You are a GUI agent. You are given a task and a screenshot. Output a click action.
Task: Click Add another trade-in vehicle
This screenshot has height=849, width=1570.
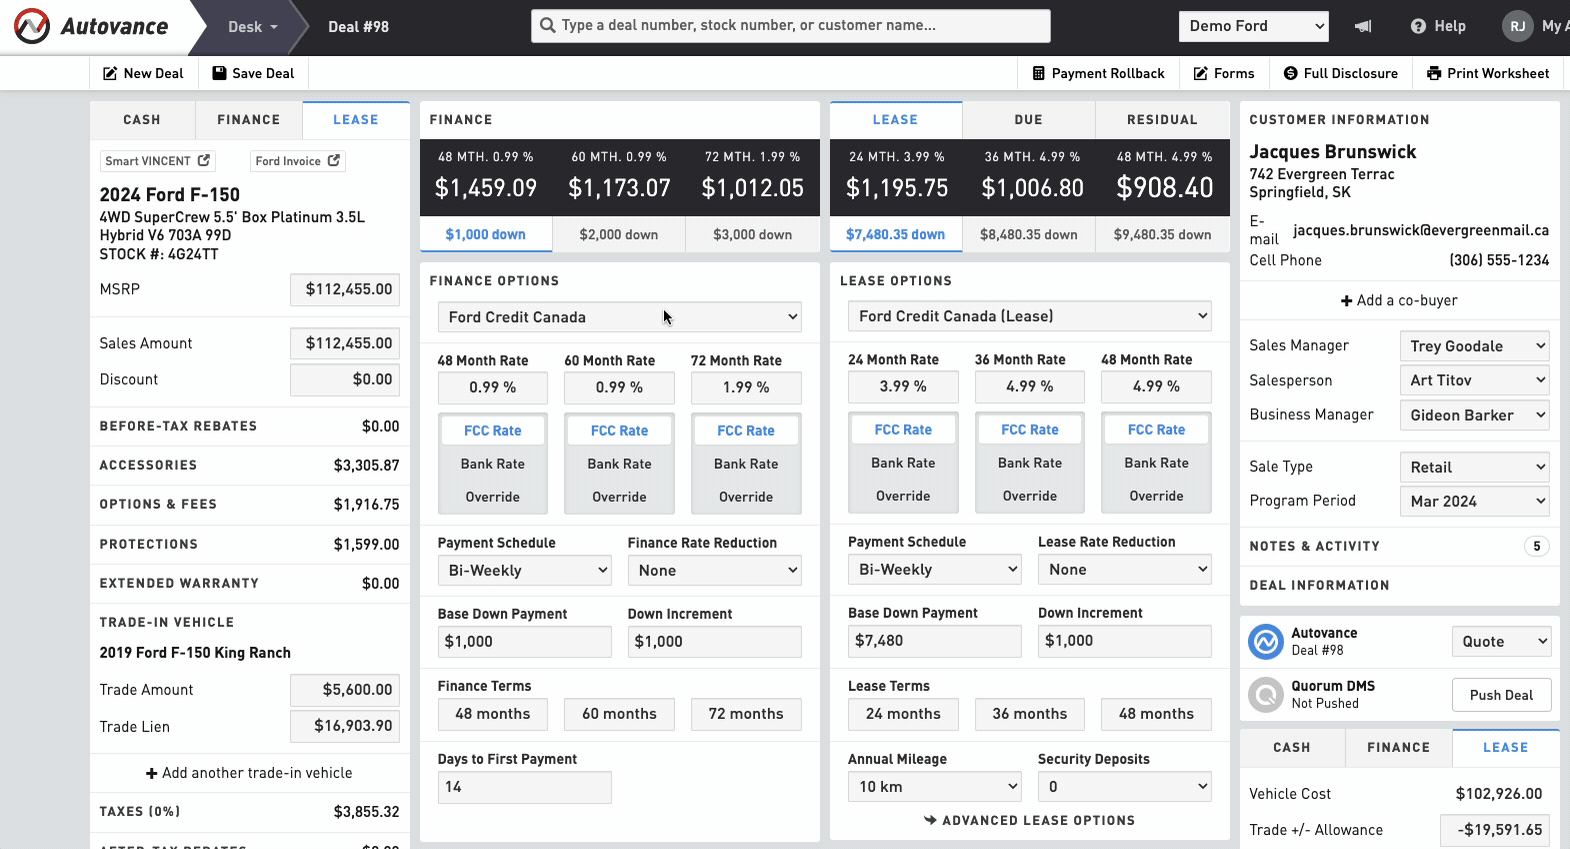[x=249, y=773]
